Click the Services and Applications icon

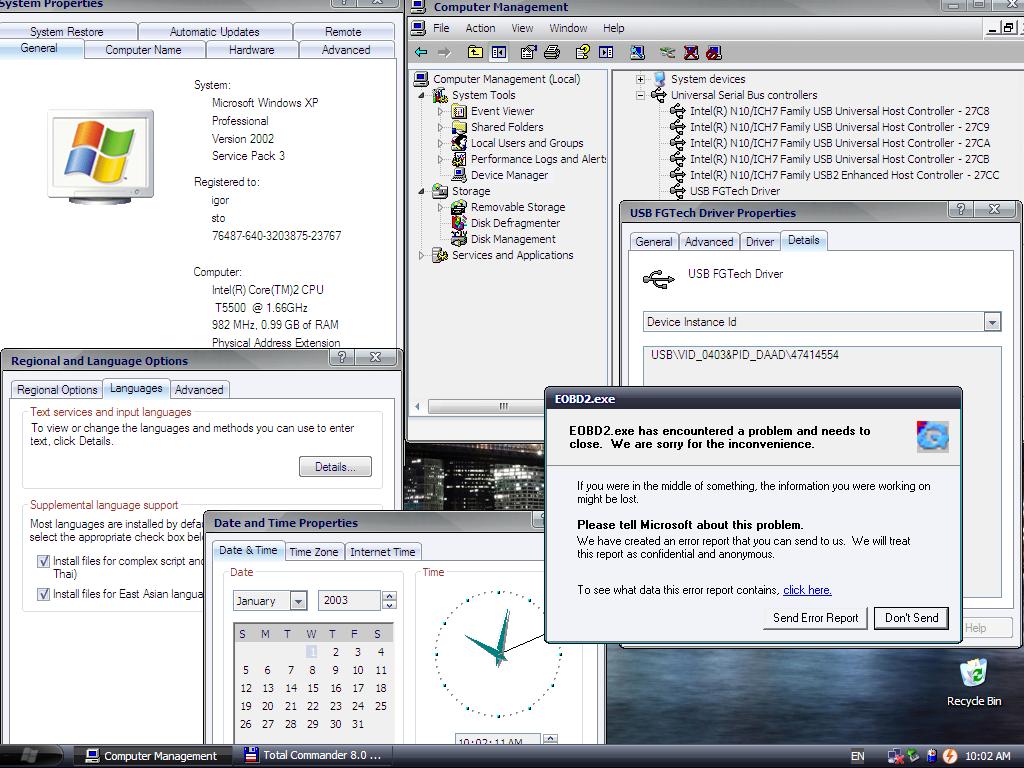click(x=440, y=255)
